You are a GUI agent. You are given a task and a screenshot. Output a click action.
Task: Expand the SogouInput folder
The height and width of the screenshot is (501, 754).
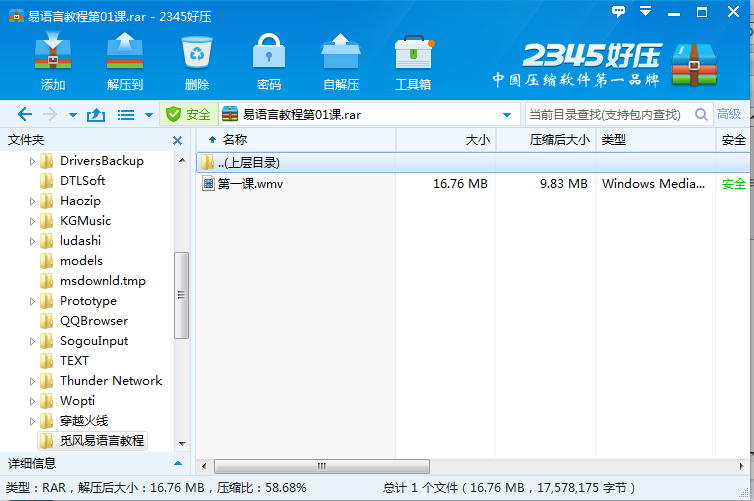point(32,341)
